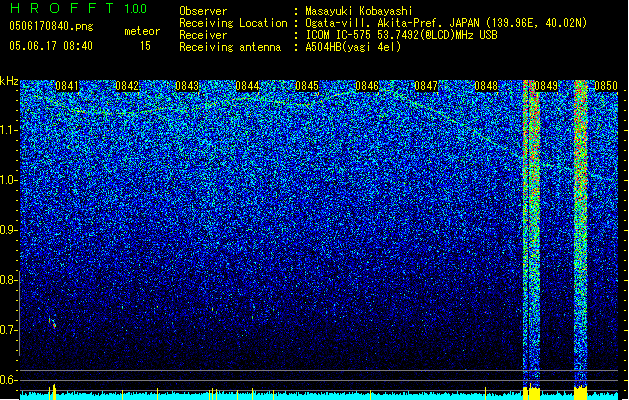The height and width of the screenshot is (400, 629).
Task: Click the red meteor echo near 0.7 kHz
Action: [x=53, y=323]
